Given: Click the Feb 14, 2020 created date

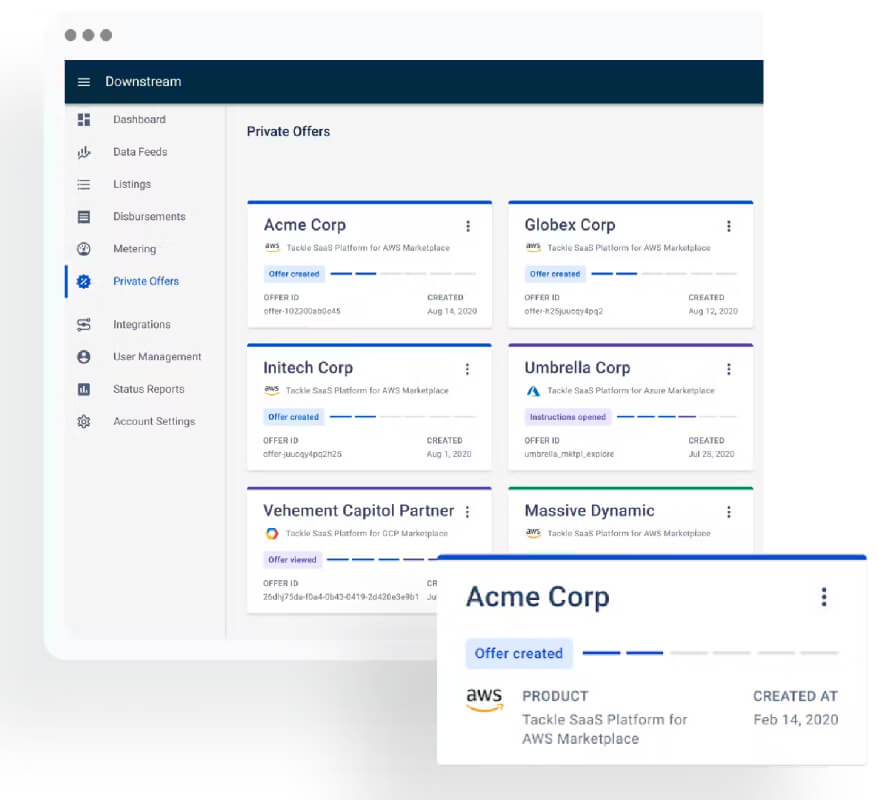Looking at the screenshot, I should coord(795,720).
